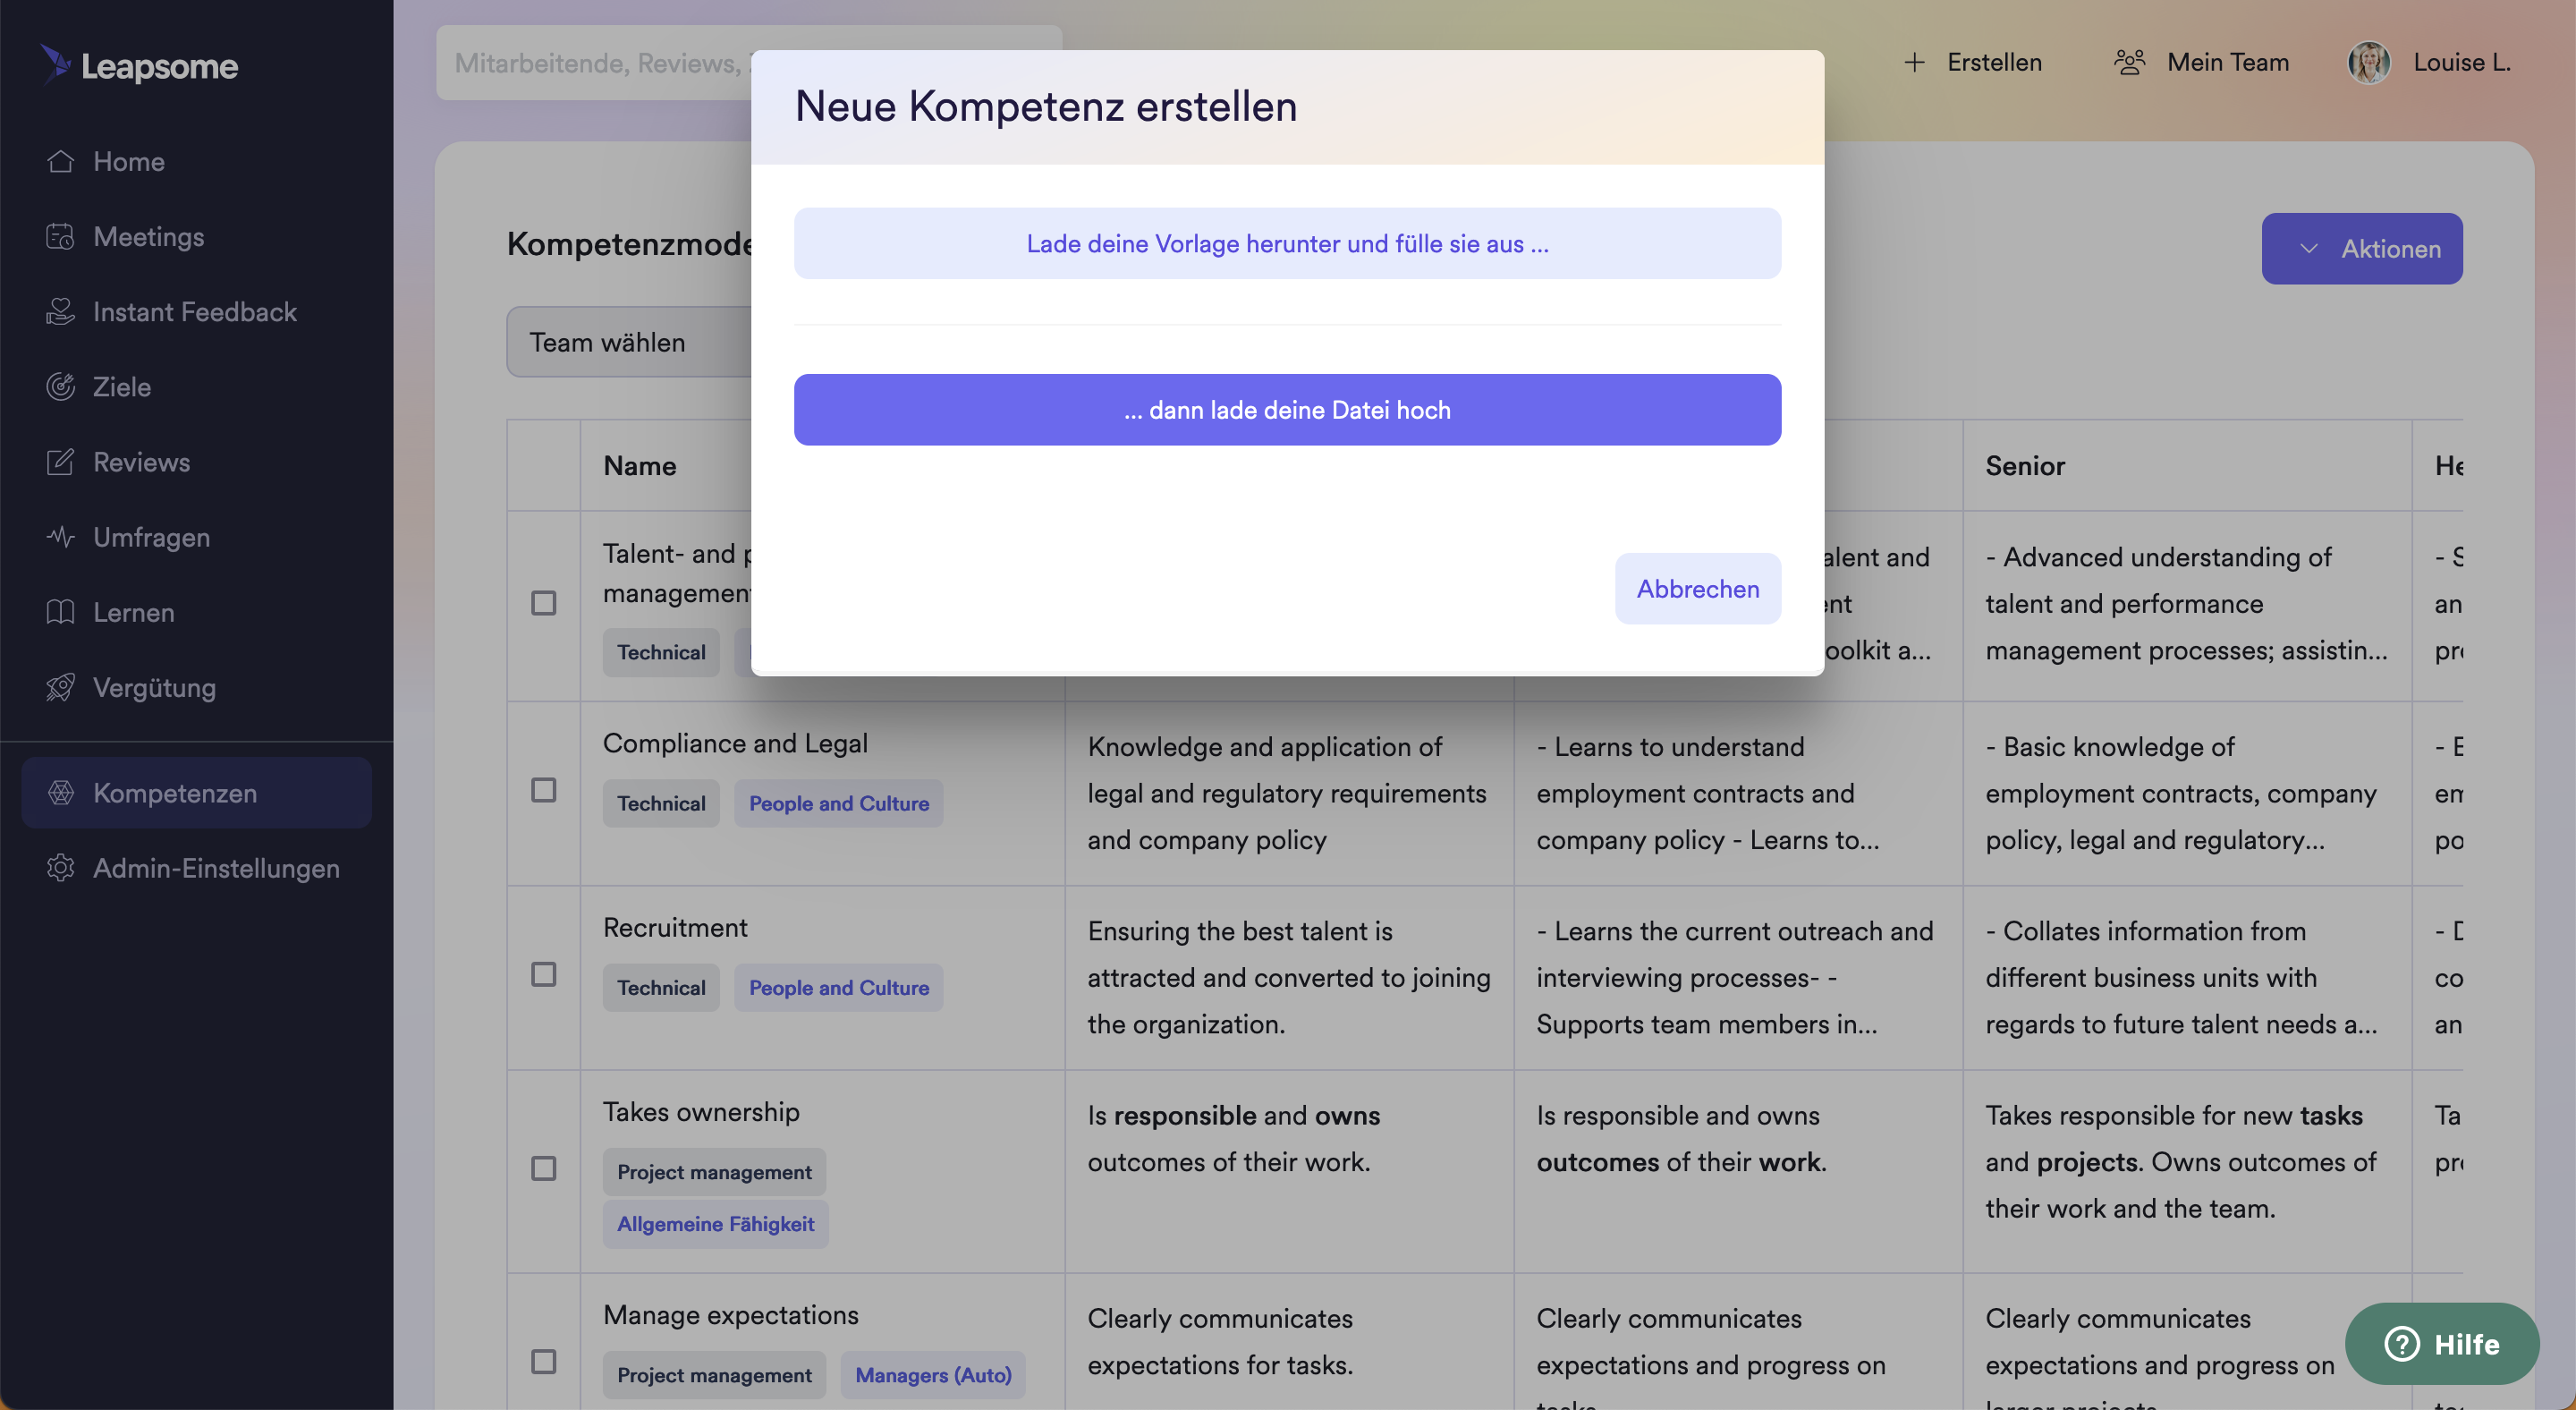2576x1410 pixels.
Task: Click the Mitarbeitende search field
Action: 596,63
